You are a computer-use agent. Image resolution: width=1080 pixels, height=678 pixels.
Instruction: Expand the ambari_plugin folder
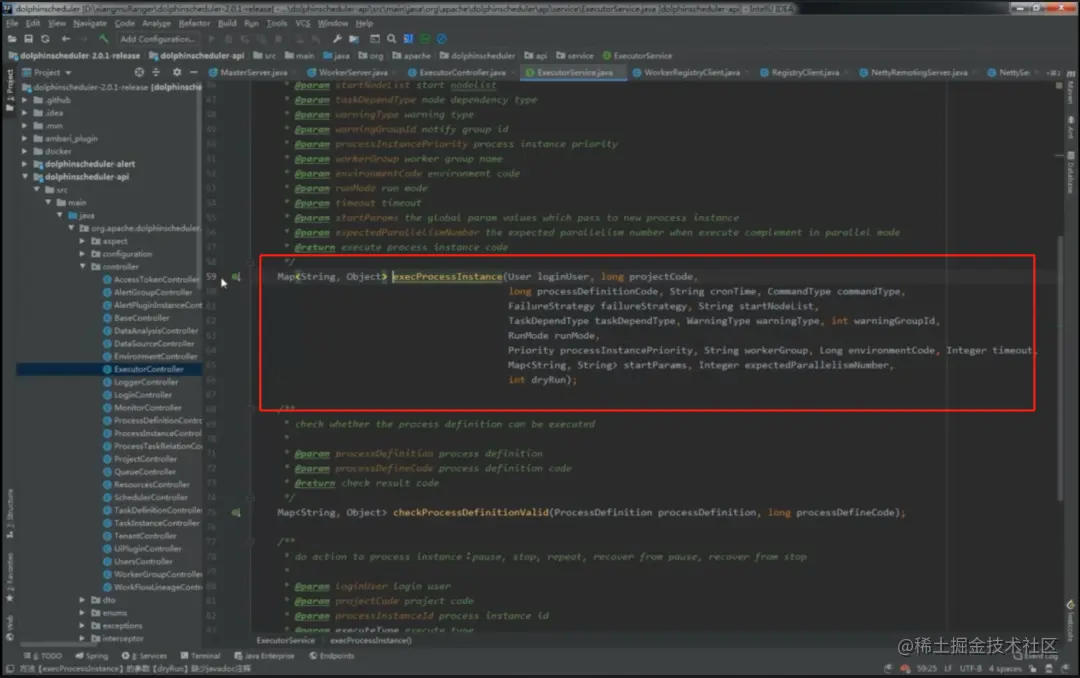point(25,138)
